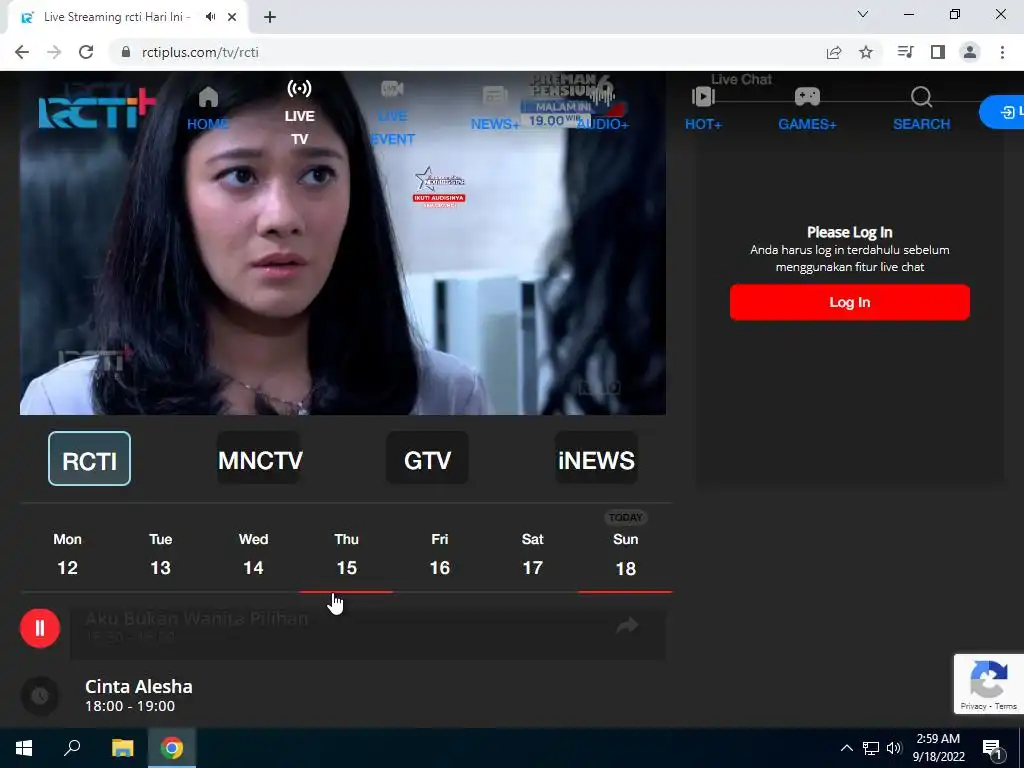Click the blue login button at top right

[1003, 112]
